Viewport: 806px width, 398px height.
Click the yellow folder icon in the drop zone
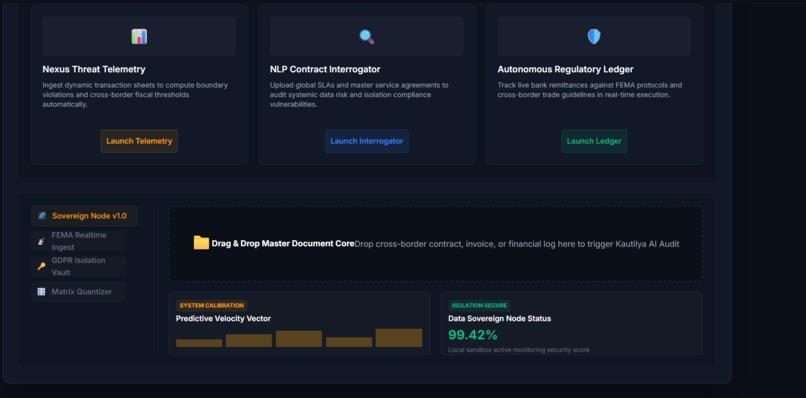(x=201, y=243)
